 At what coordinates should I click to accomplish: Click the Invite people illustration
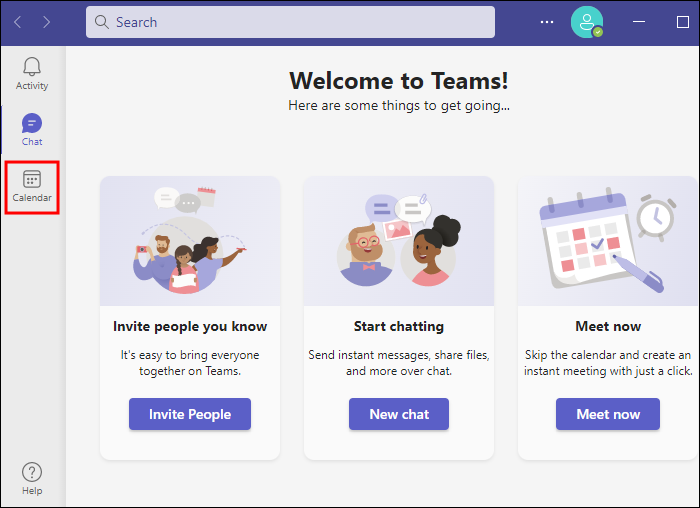190,241
